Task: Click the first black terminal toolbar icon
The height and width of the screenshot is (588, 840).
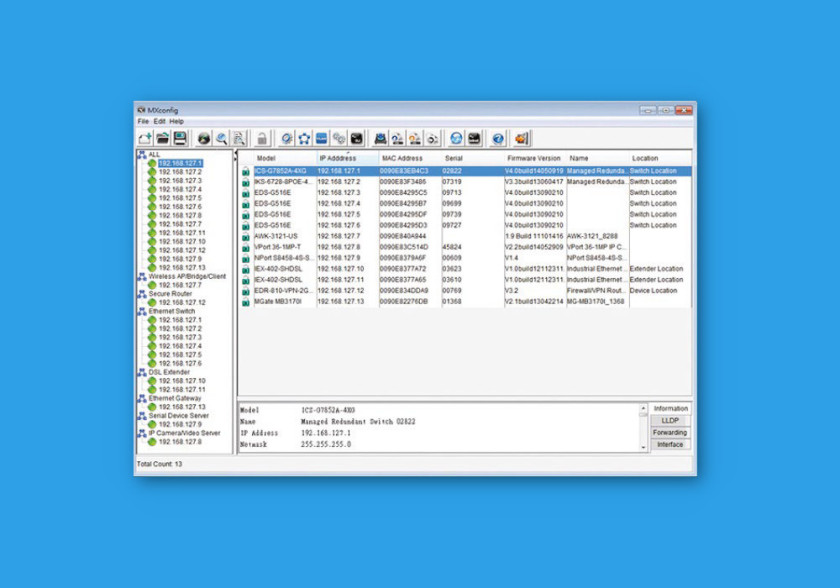Action: 357,139
